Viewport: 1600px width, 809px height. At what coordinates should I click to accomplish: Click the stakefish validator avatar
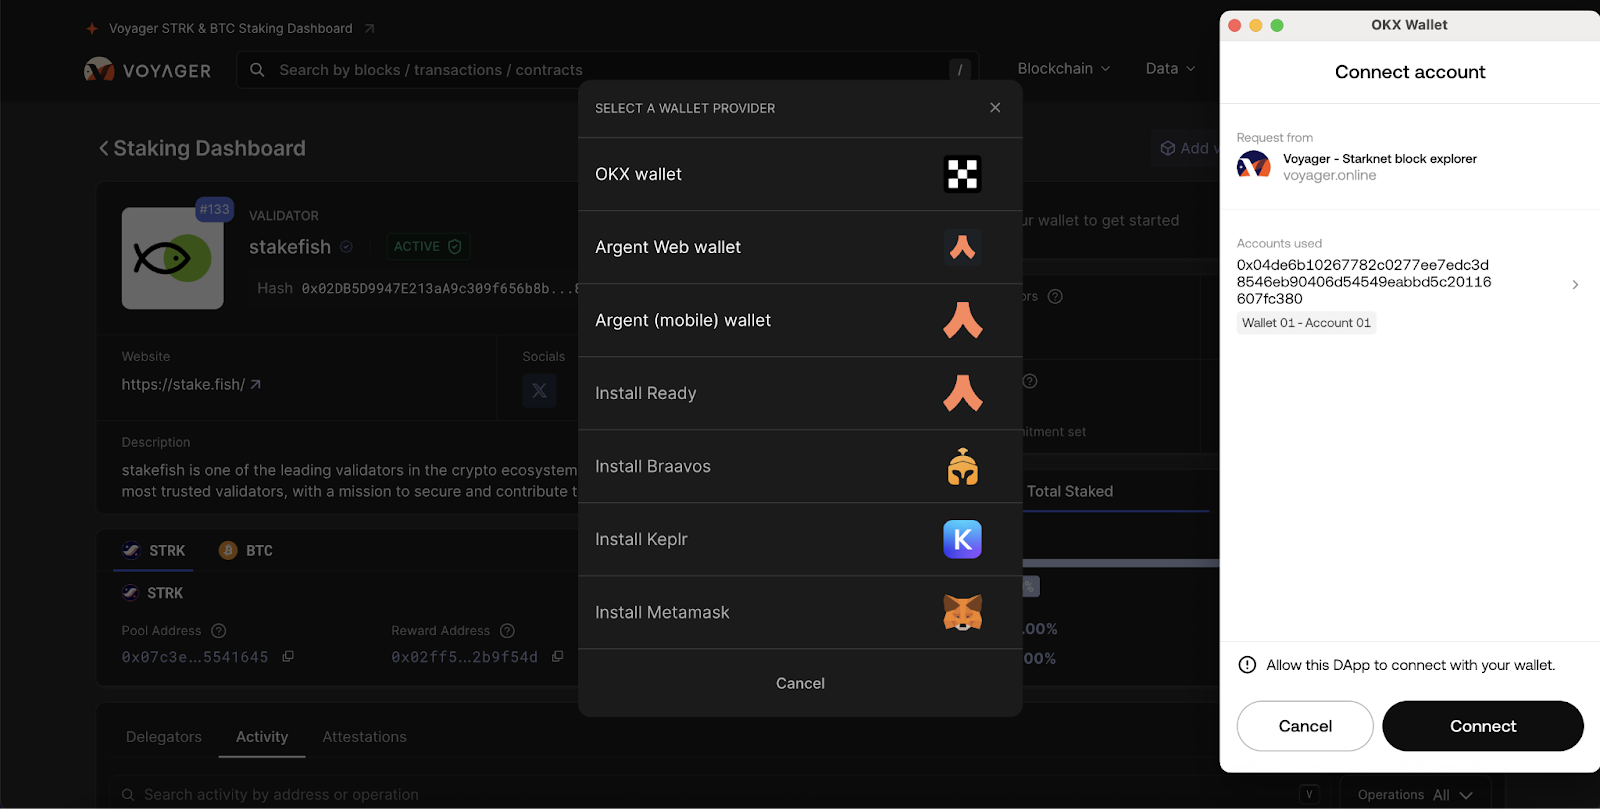point(173,258)
